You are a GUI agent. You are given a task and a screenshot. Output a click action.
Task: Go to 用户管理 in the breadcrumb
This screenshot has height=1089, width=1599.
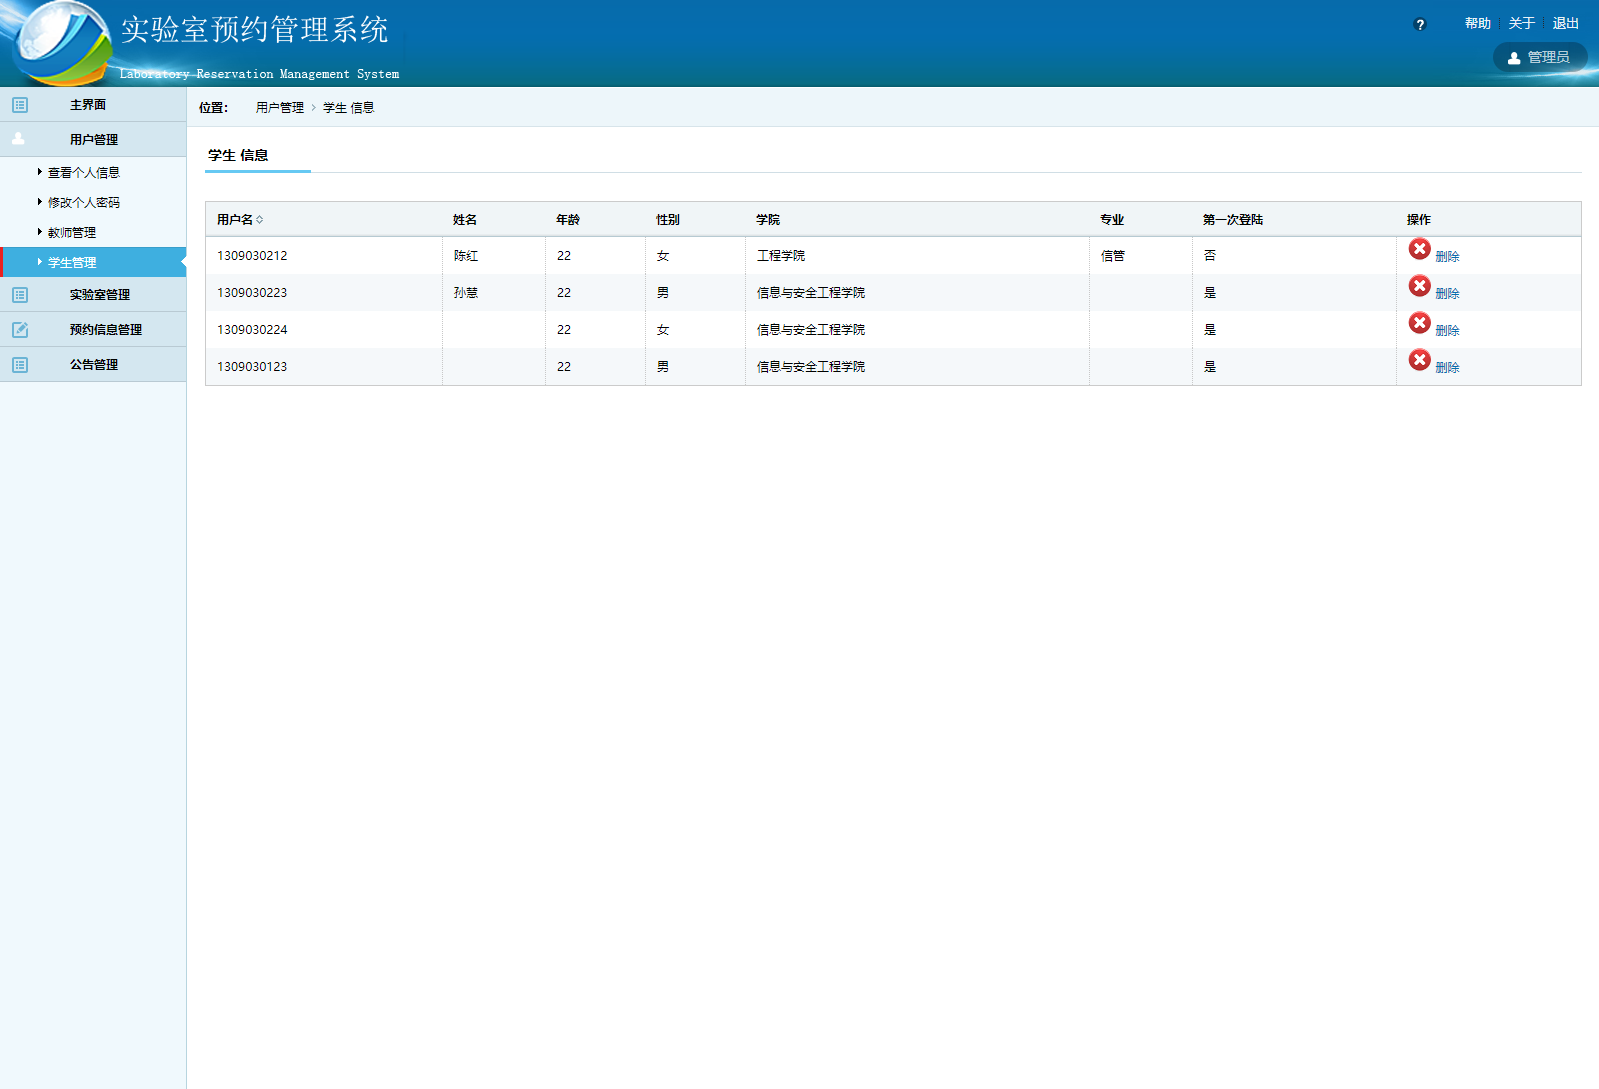point(279,108)
